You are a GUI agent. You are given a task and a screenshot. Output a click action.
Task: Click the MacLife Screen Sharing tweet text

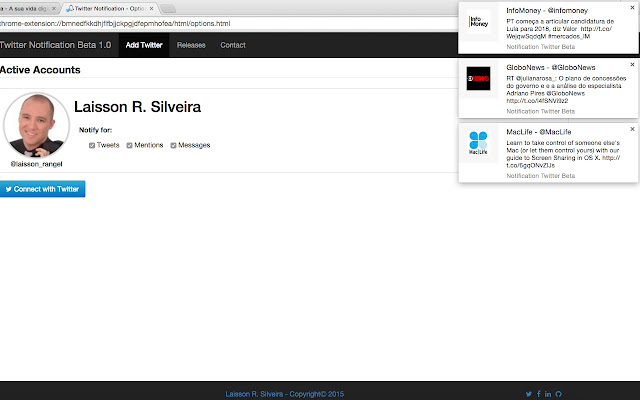(563, 154)
